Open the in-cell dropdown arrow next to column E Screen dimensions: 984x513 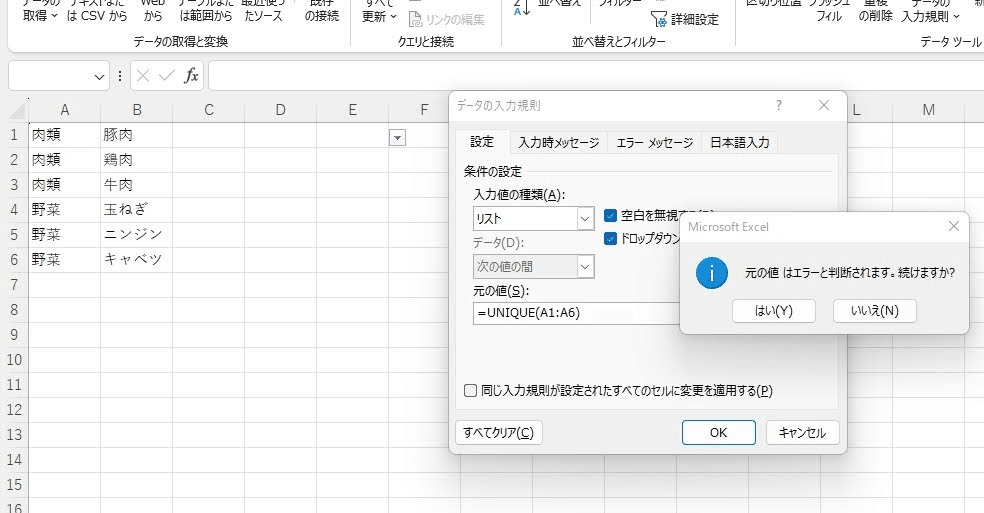[x=397, y=138]
